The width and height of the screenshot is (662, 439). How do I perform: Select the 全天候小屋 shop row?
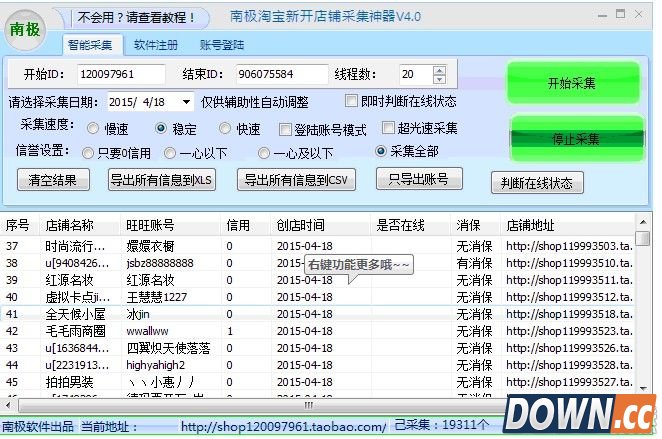click(317, 314)
